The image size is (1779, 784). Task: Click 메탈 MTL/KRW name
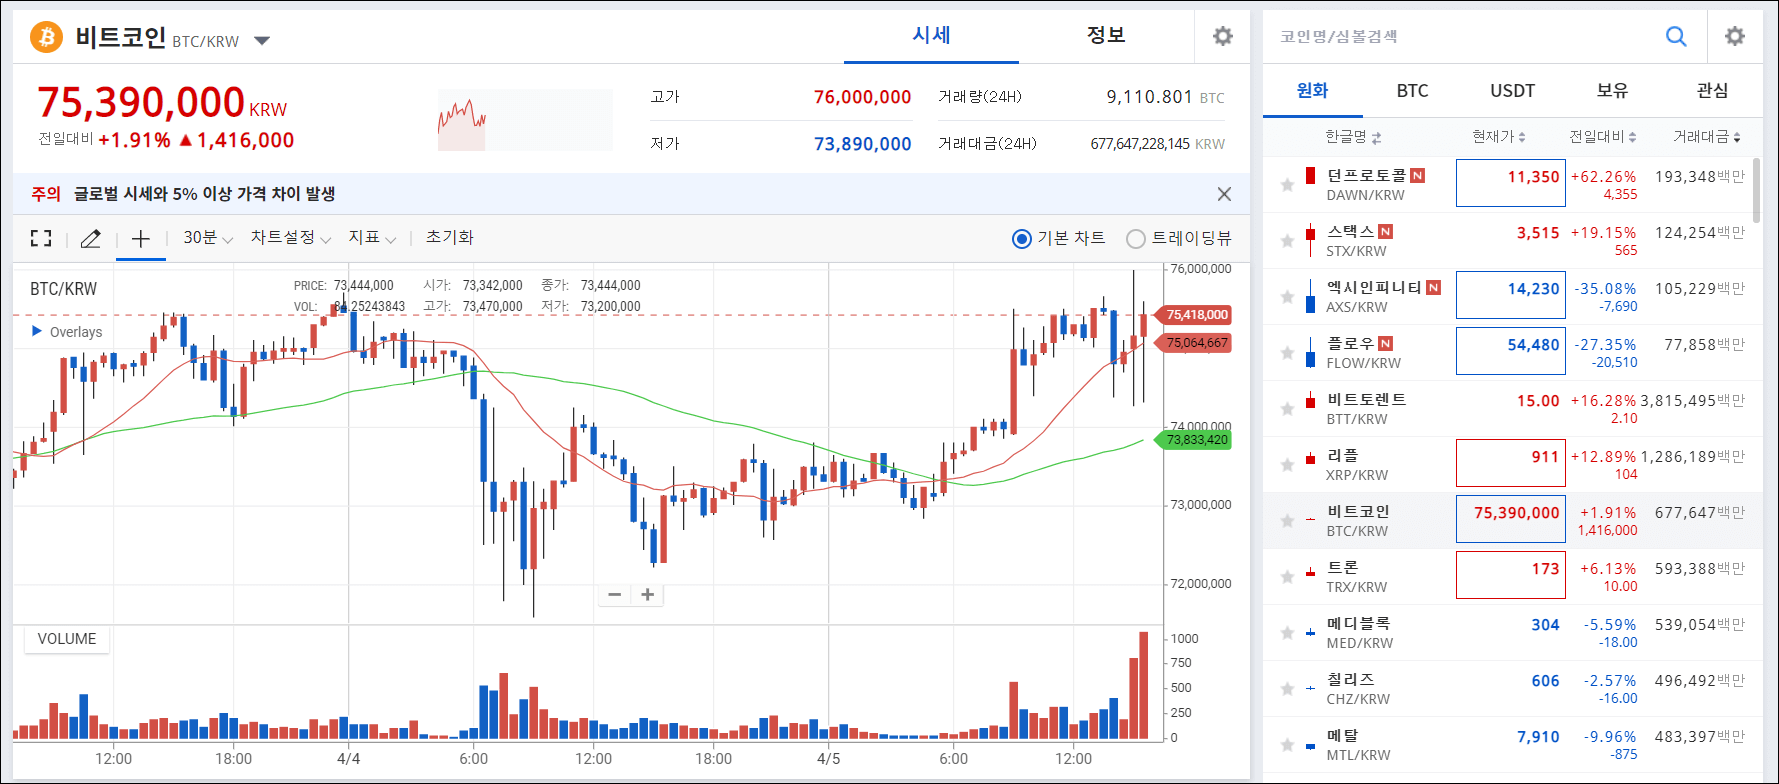(1358, 745)
